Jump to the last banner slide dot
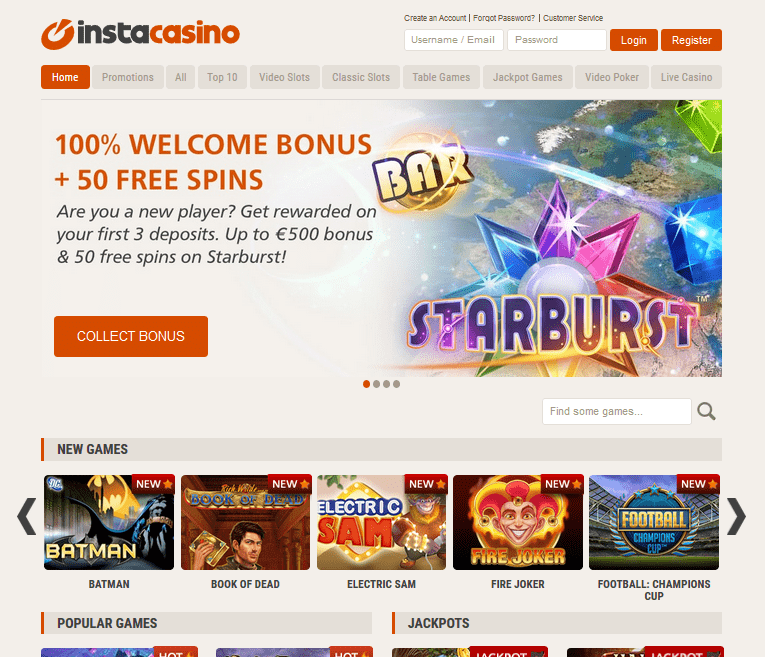Screen dimensions: 765x657 (397, 384)
